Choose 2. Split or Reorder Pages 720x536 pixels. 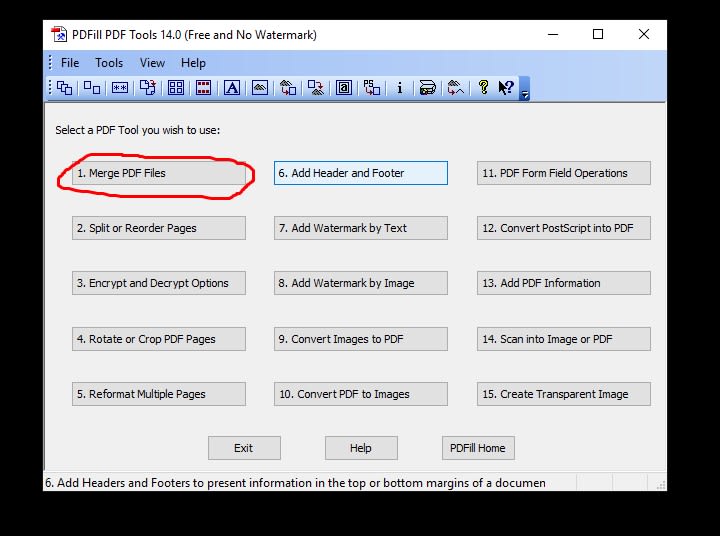(x=159, y=228)
